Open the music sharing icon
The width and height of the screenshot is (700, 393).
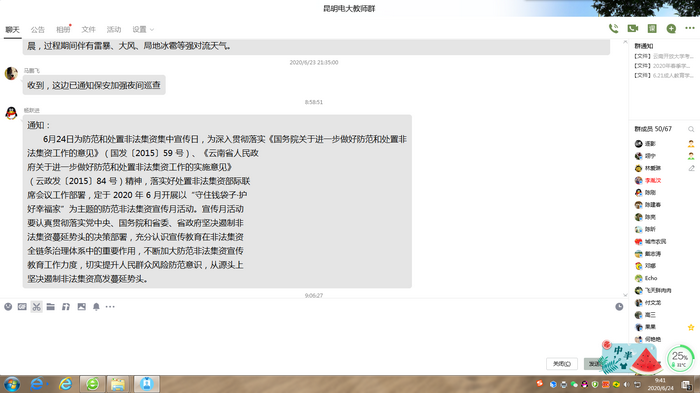66,307
